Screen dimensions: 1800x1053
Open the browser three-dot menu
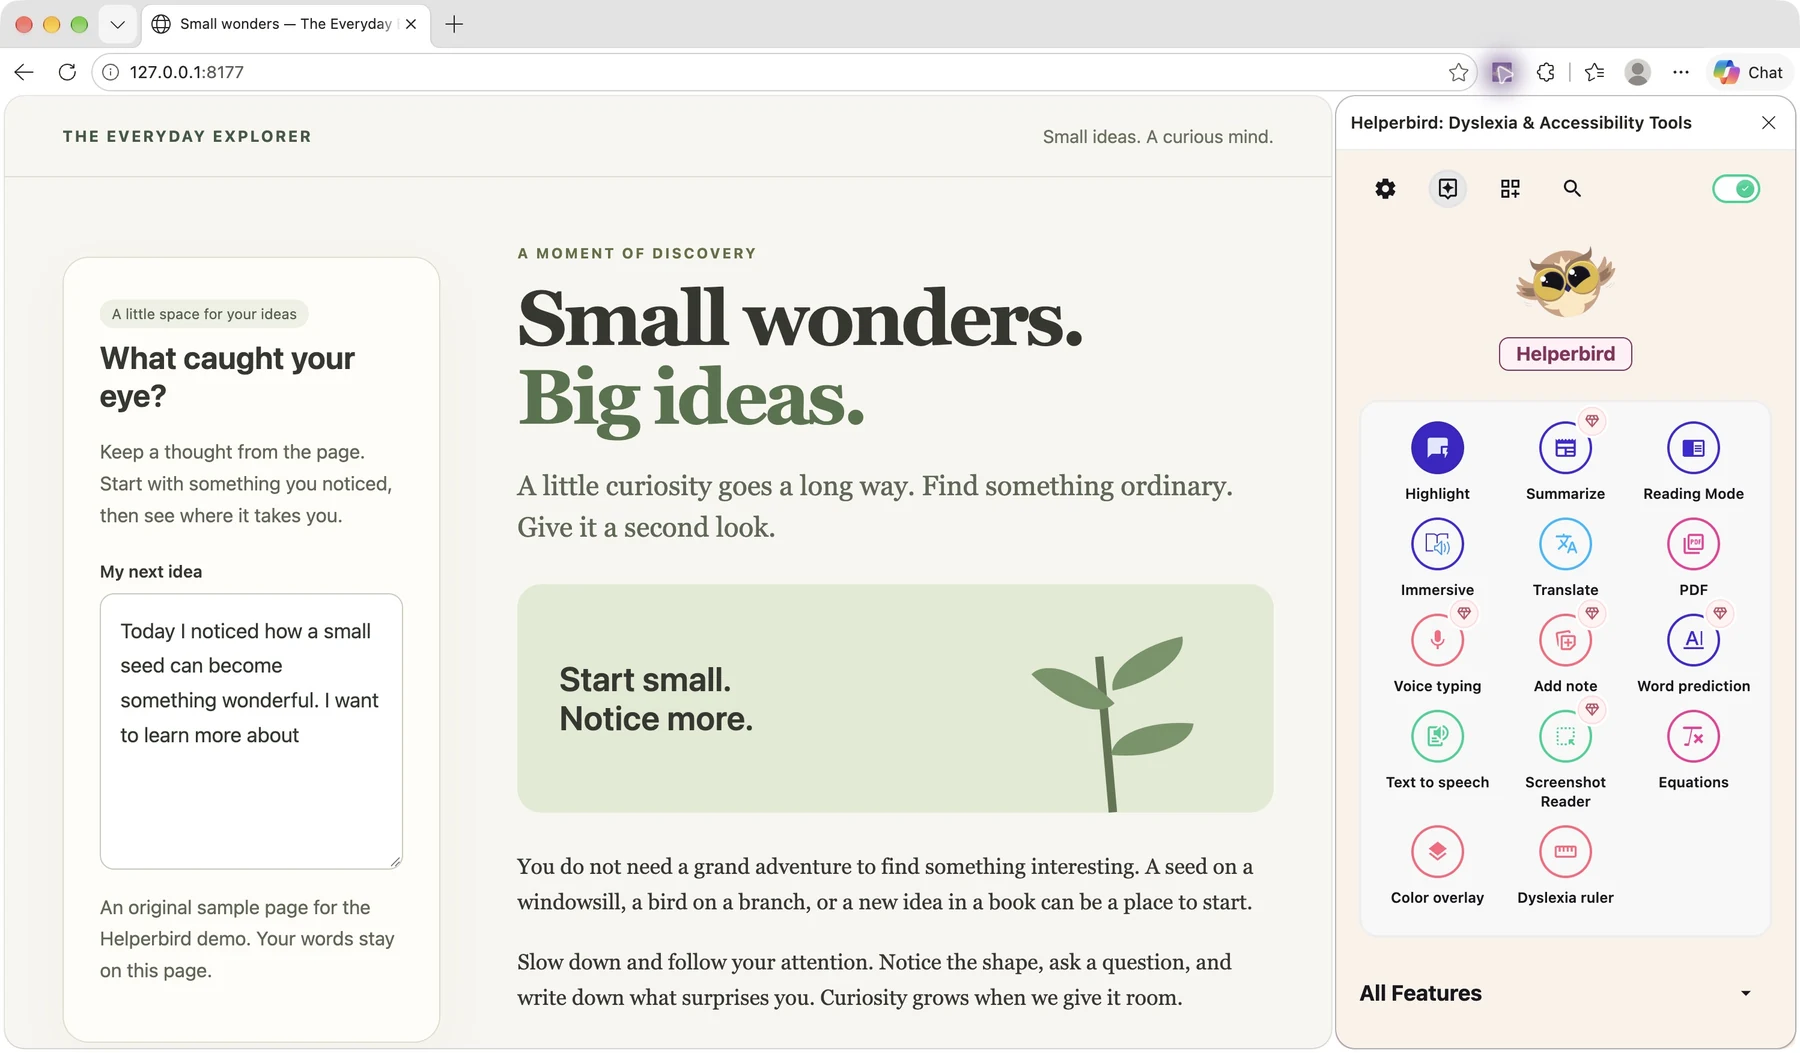point(1681,72)
